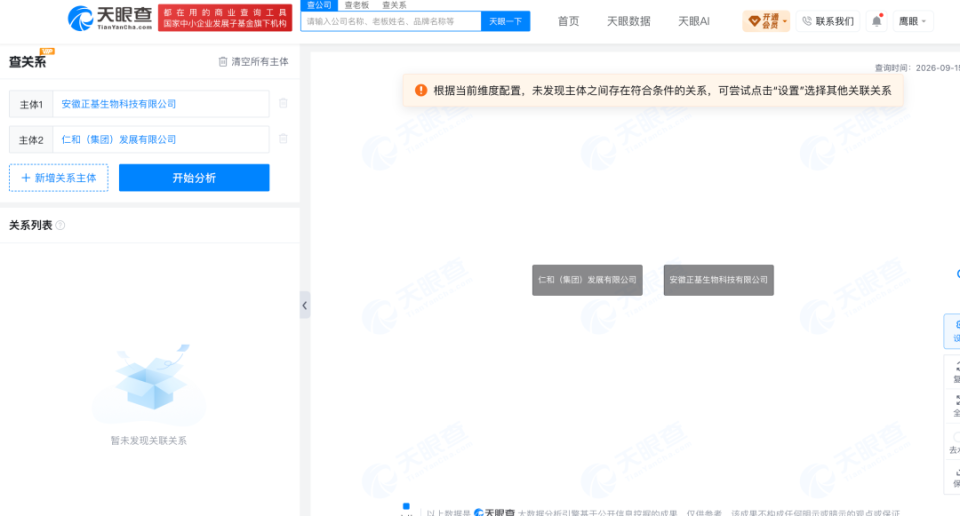Switch to the 查关系 search tab
Viewport: 960px width, 516px height.
coord(394,5)
